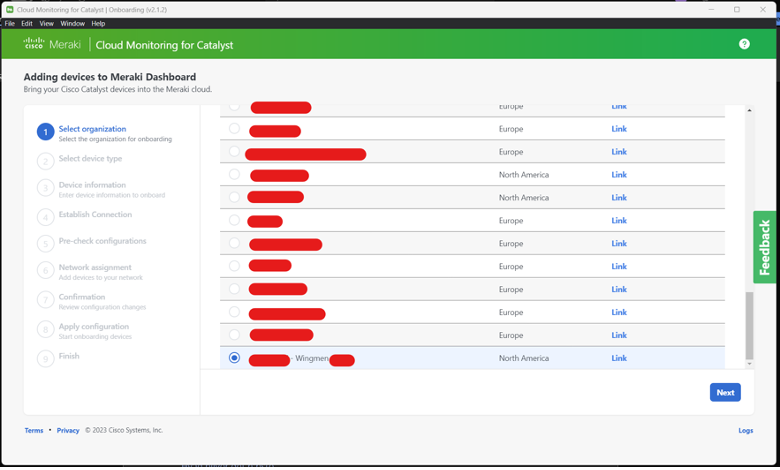Image resolution: width=780 pixels, height=470 pixels.
Task: Click the step 9 Finish circle
Action: coord(45,358)
